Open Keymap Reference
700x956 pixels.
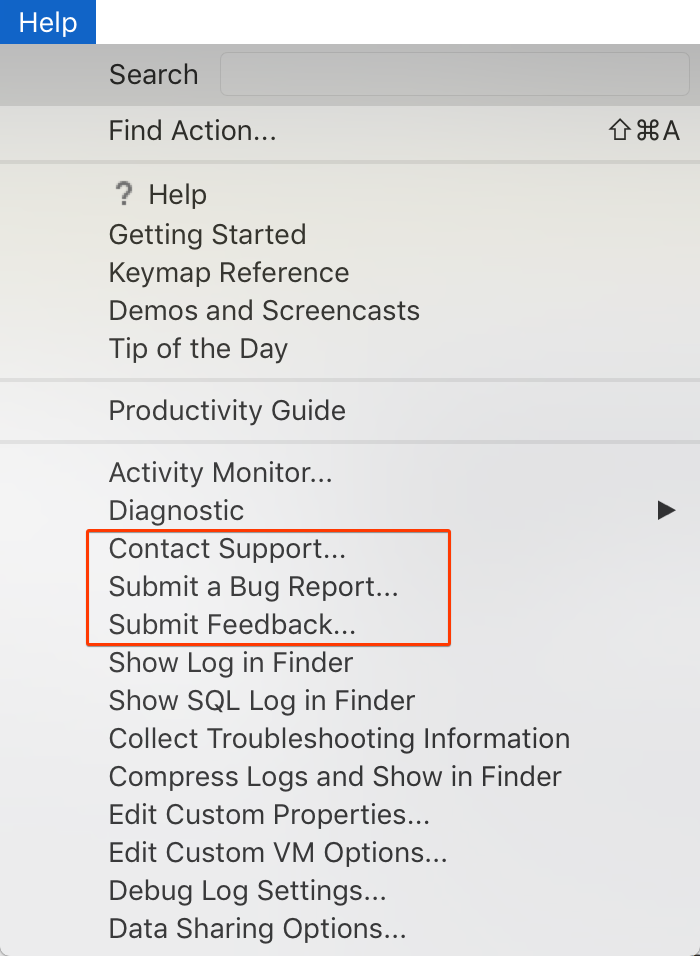350,273
